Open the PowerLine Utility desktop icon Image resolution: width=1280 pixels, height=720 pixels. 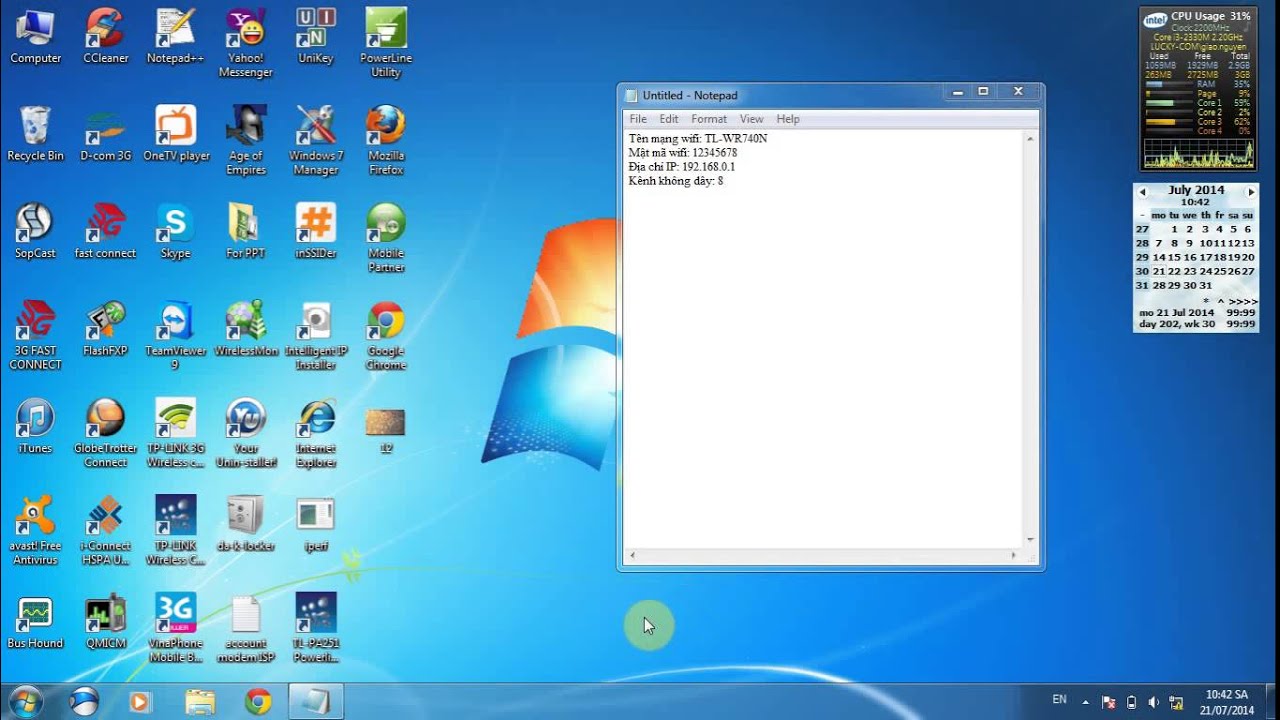[x=386, y=44]
